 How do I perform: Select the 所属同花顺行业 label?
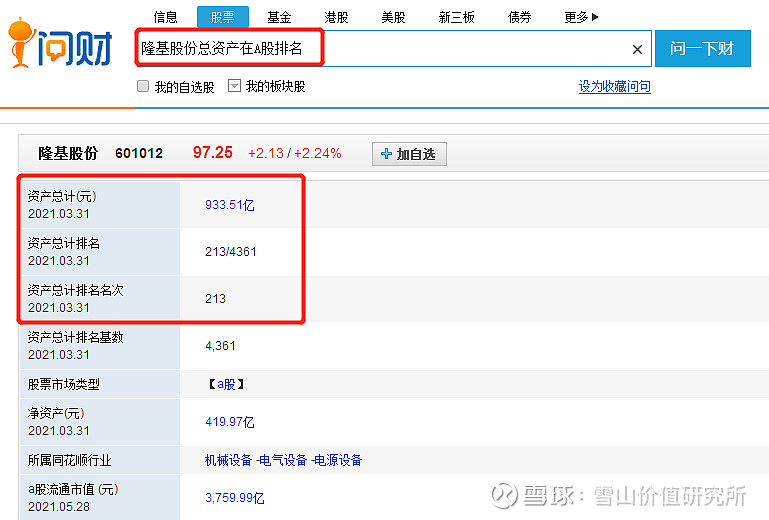69,460
